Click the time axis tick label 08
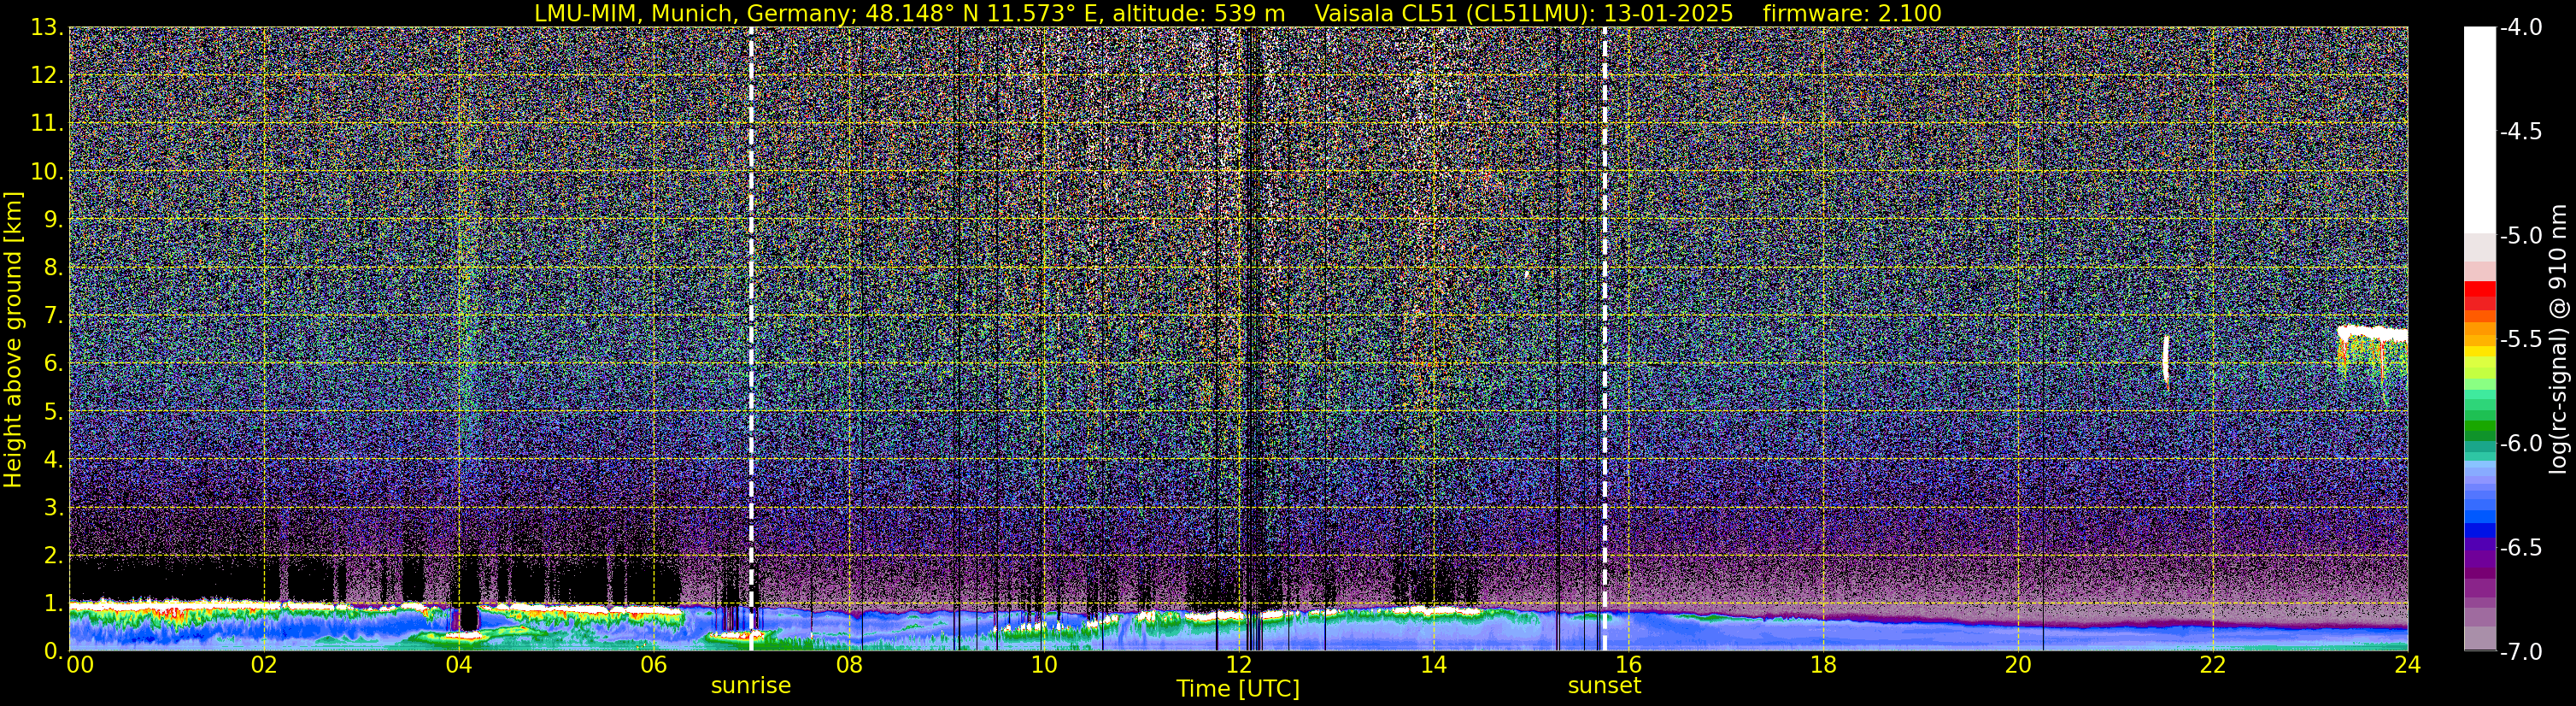The image size is (2576, 706). pyautogui.click(x=849, y=666)
